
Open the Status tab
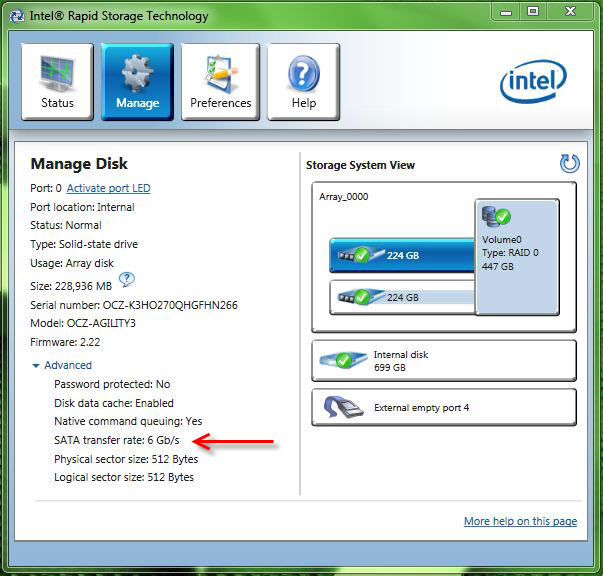57,82
